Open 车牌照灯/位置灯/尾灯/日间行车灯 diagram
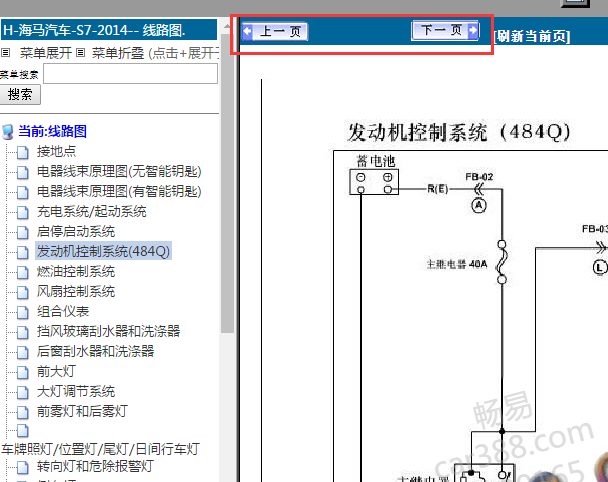The height and width of the screenshot is (482, 608). pos(100,449)
